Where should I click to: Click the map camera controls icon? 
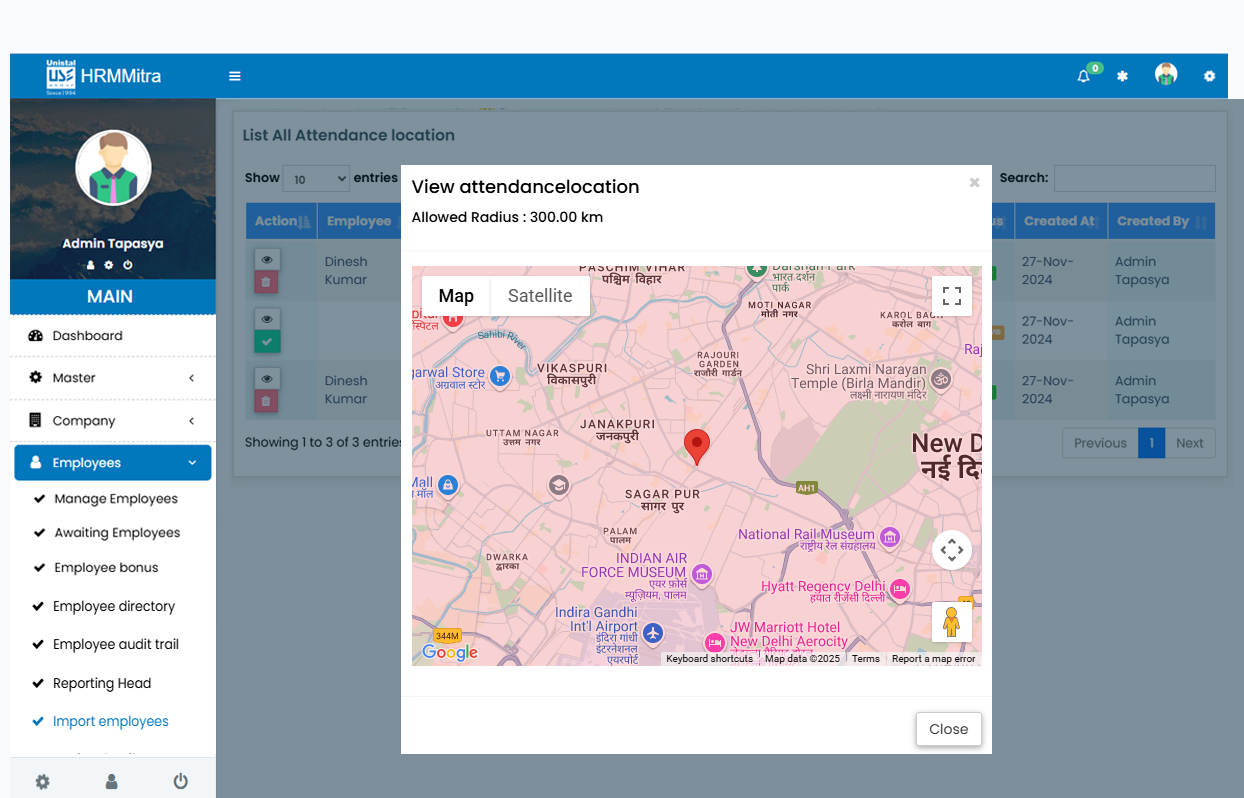[x=951, y=550]
